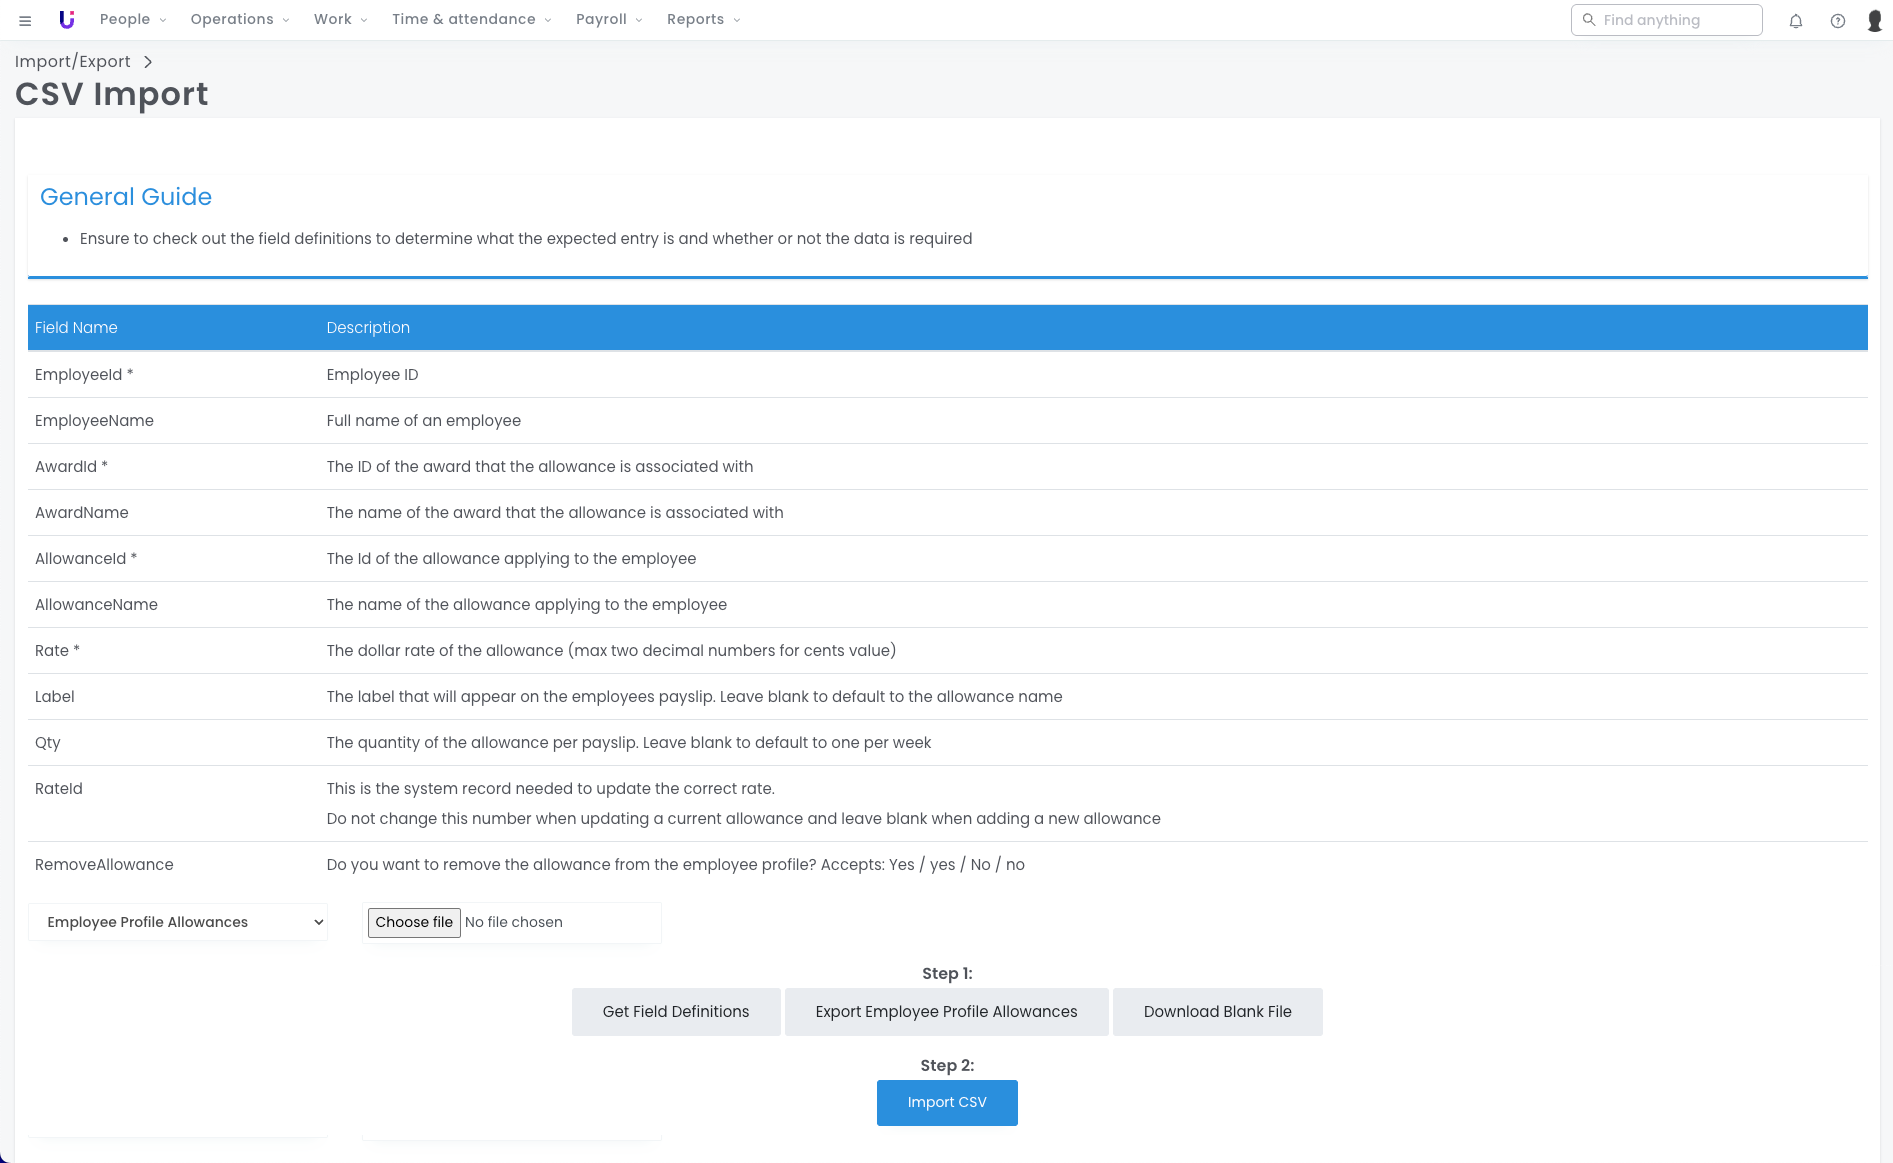Click Get Field Definitions

[676, 1012]
